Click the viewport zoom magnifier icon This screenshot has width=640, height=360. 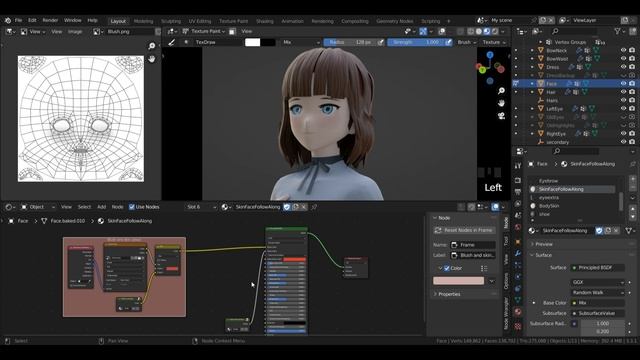pyautogui.click(x=501, y=91)
